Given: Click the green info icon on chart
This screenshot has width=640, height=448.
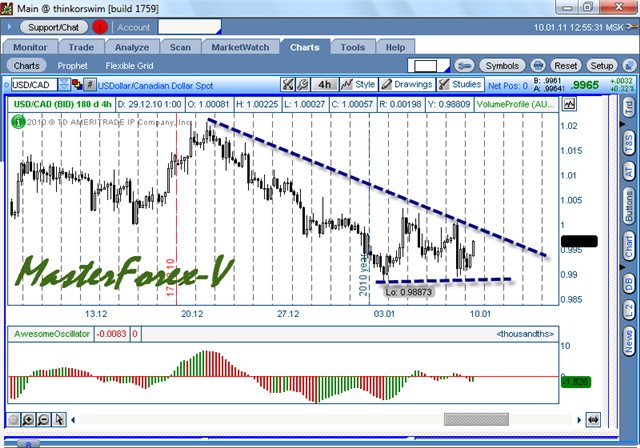Looking at the screenshot, I should [x=18, y=122].
